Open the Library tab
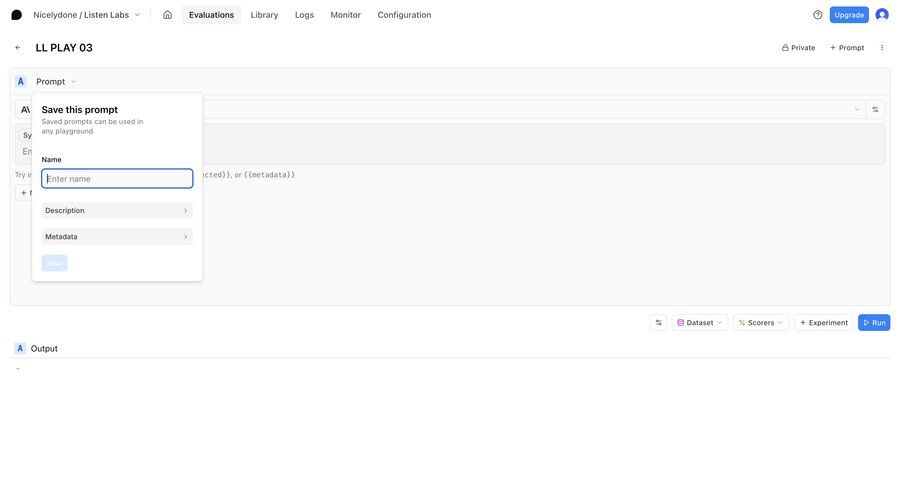900x484 pixels. pyautogui.click(x=264, y=15)
